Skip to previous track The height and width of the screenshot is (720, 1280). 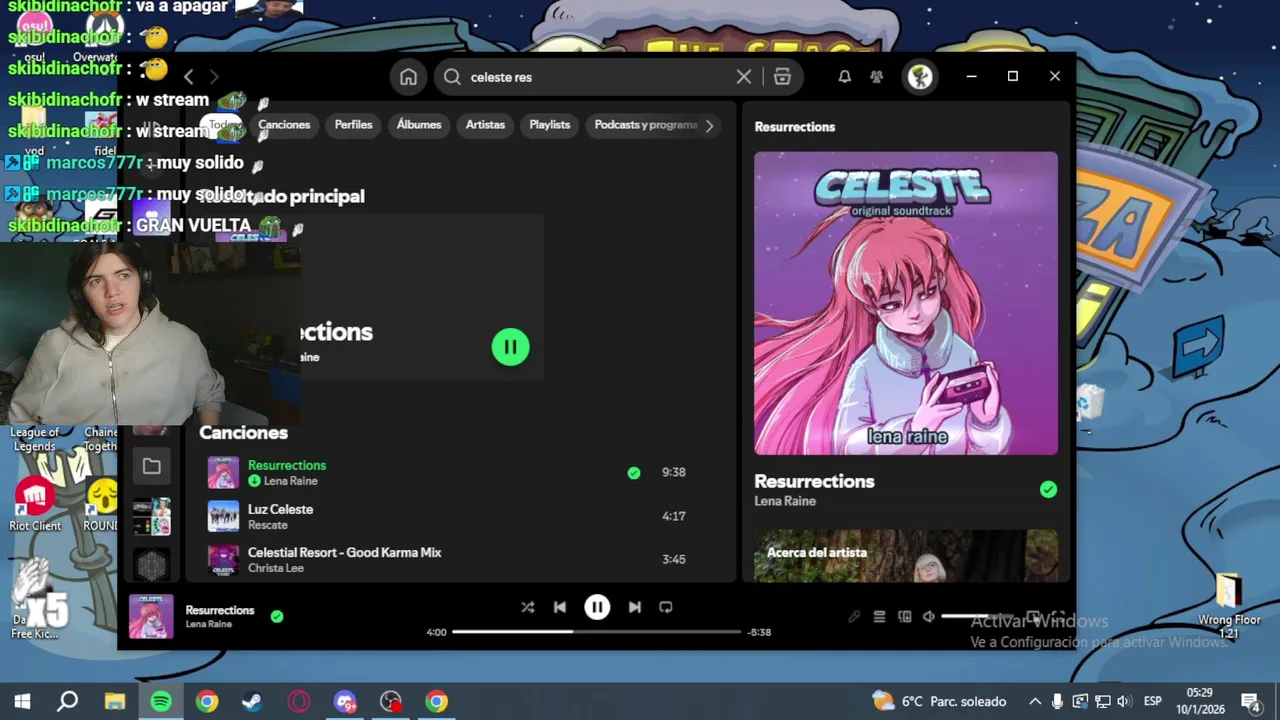(560, 607)
